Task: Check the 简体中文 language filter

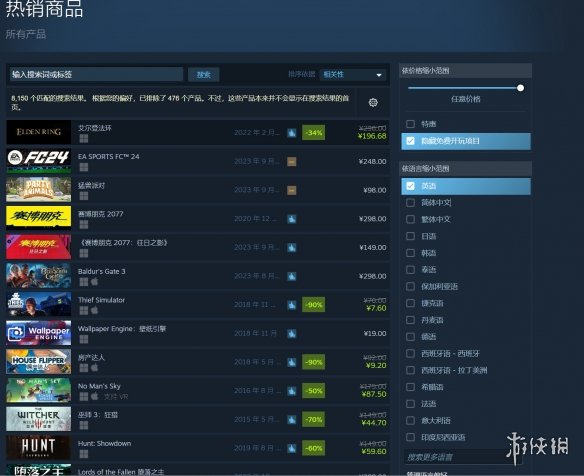Action: click(410, 203)
